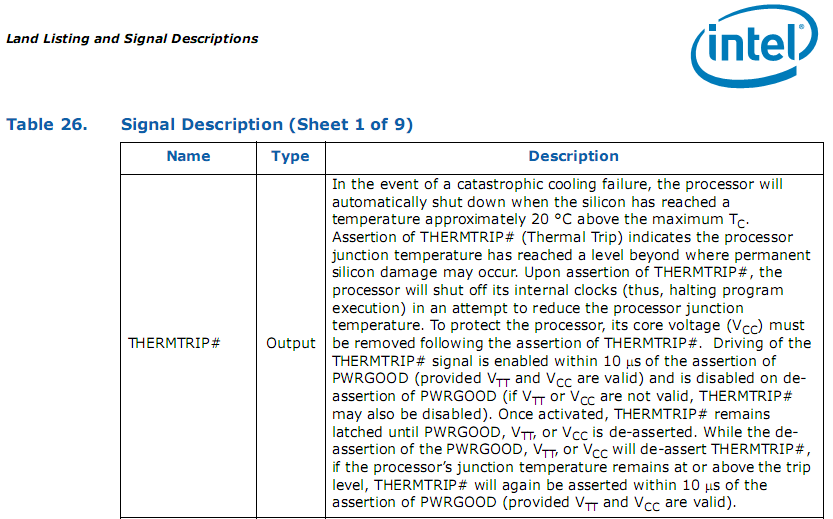Image resolution: width=833 pixels, height=519 pixels.
Task: Click line beginning 'PWRGOOD (provided V'
Action: click(569, 379)
